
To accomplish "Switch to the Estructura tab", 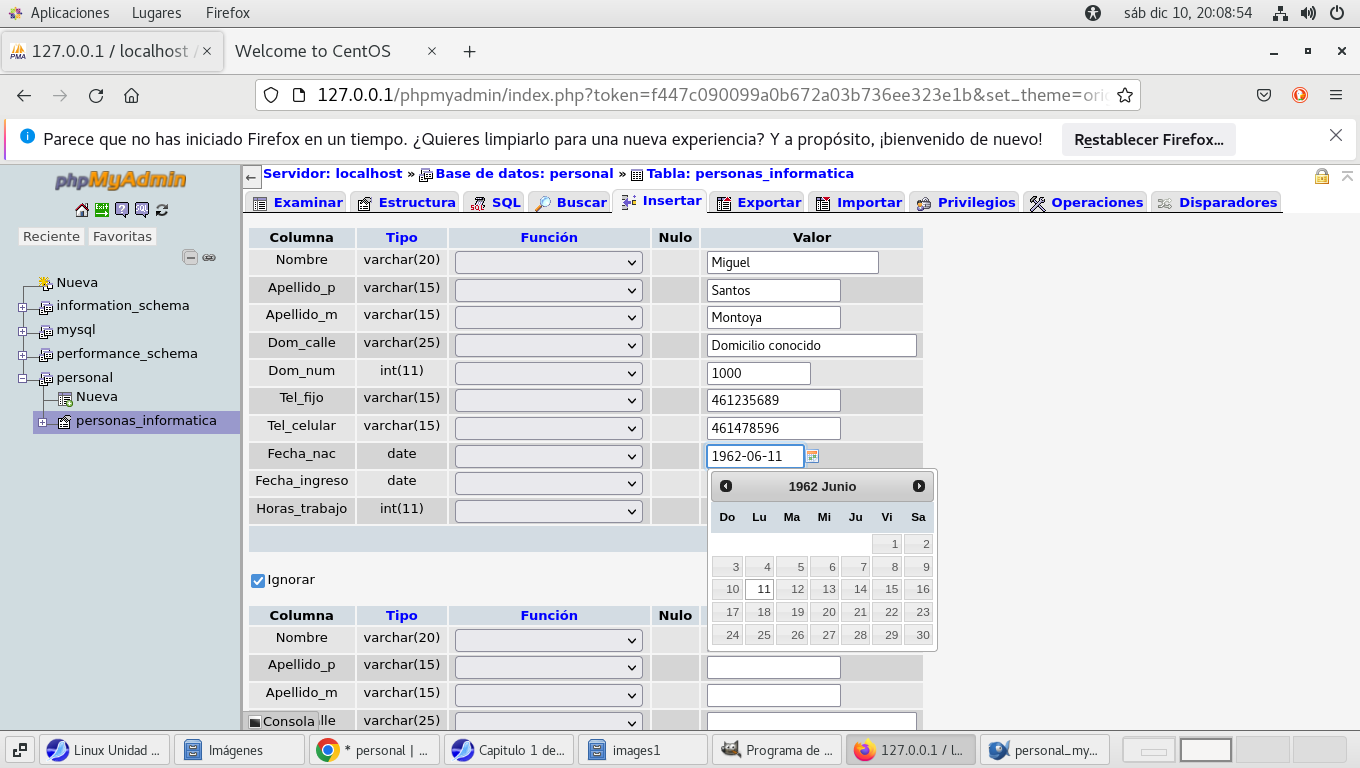I will (406, 202).
